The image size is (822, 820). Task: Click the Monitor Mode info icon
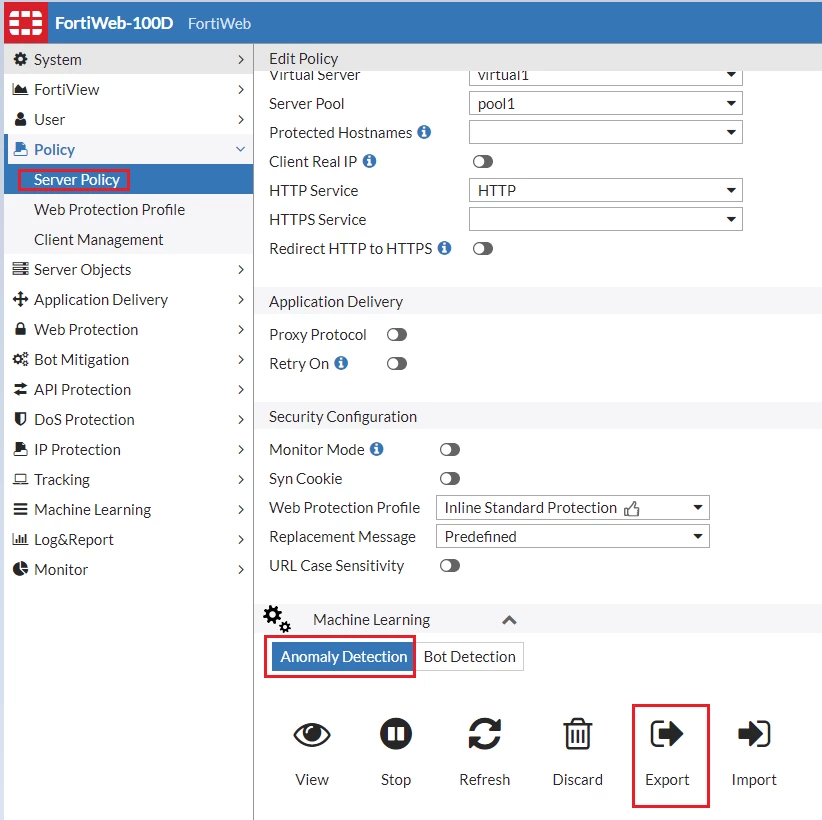(377, 449)
